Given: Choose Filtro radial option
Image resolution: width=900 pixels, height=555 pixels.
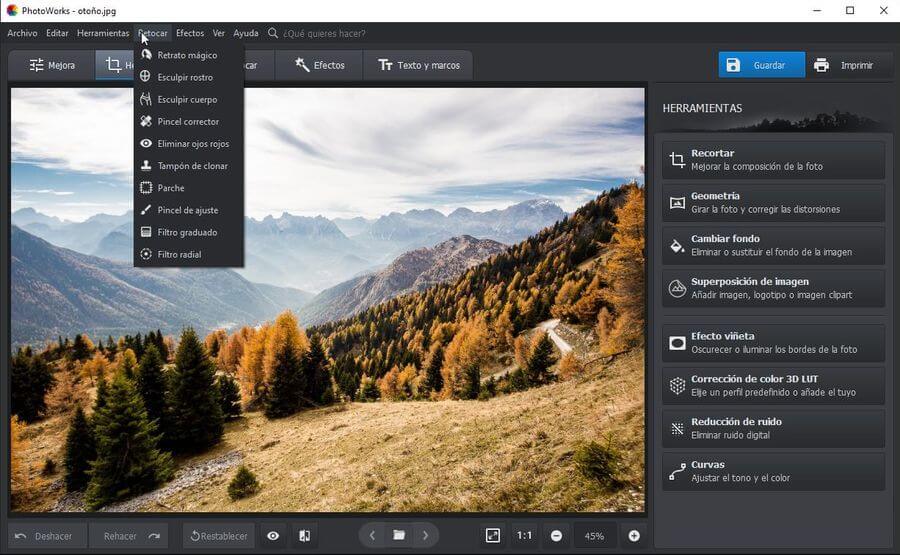Looking at the screenshot, I should click(188, 254).
